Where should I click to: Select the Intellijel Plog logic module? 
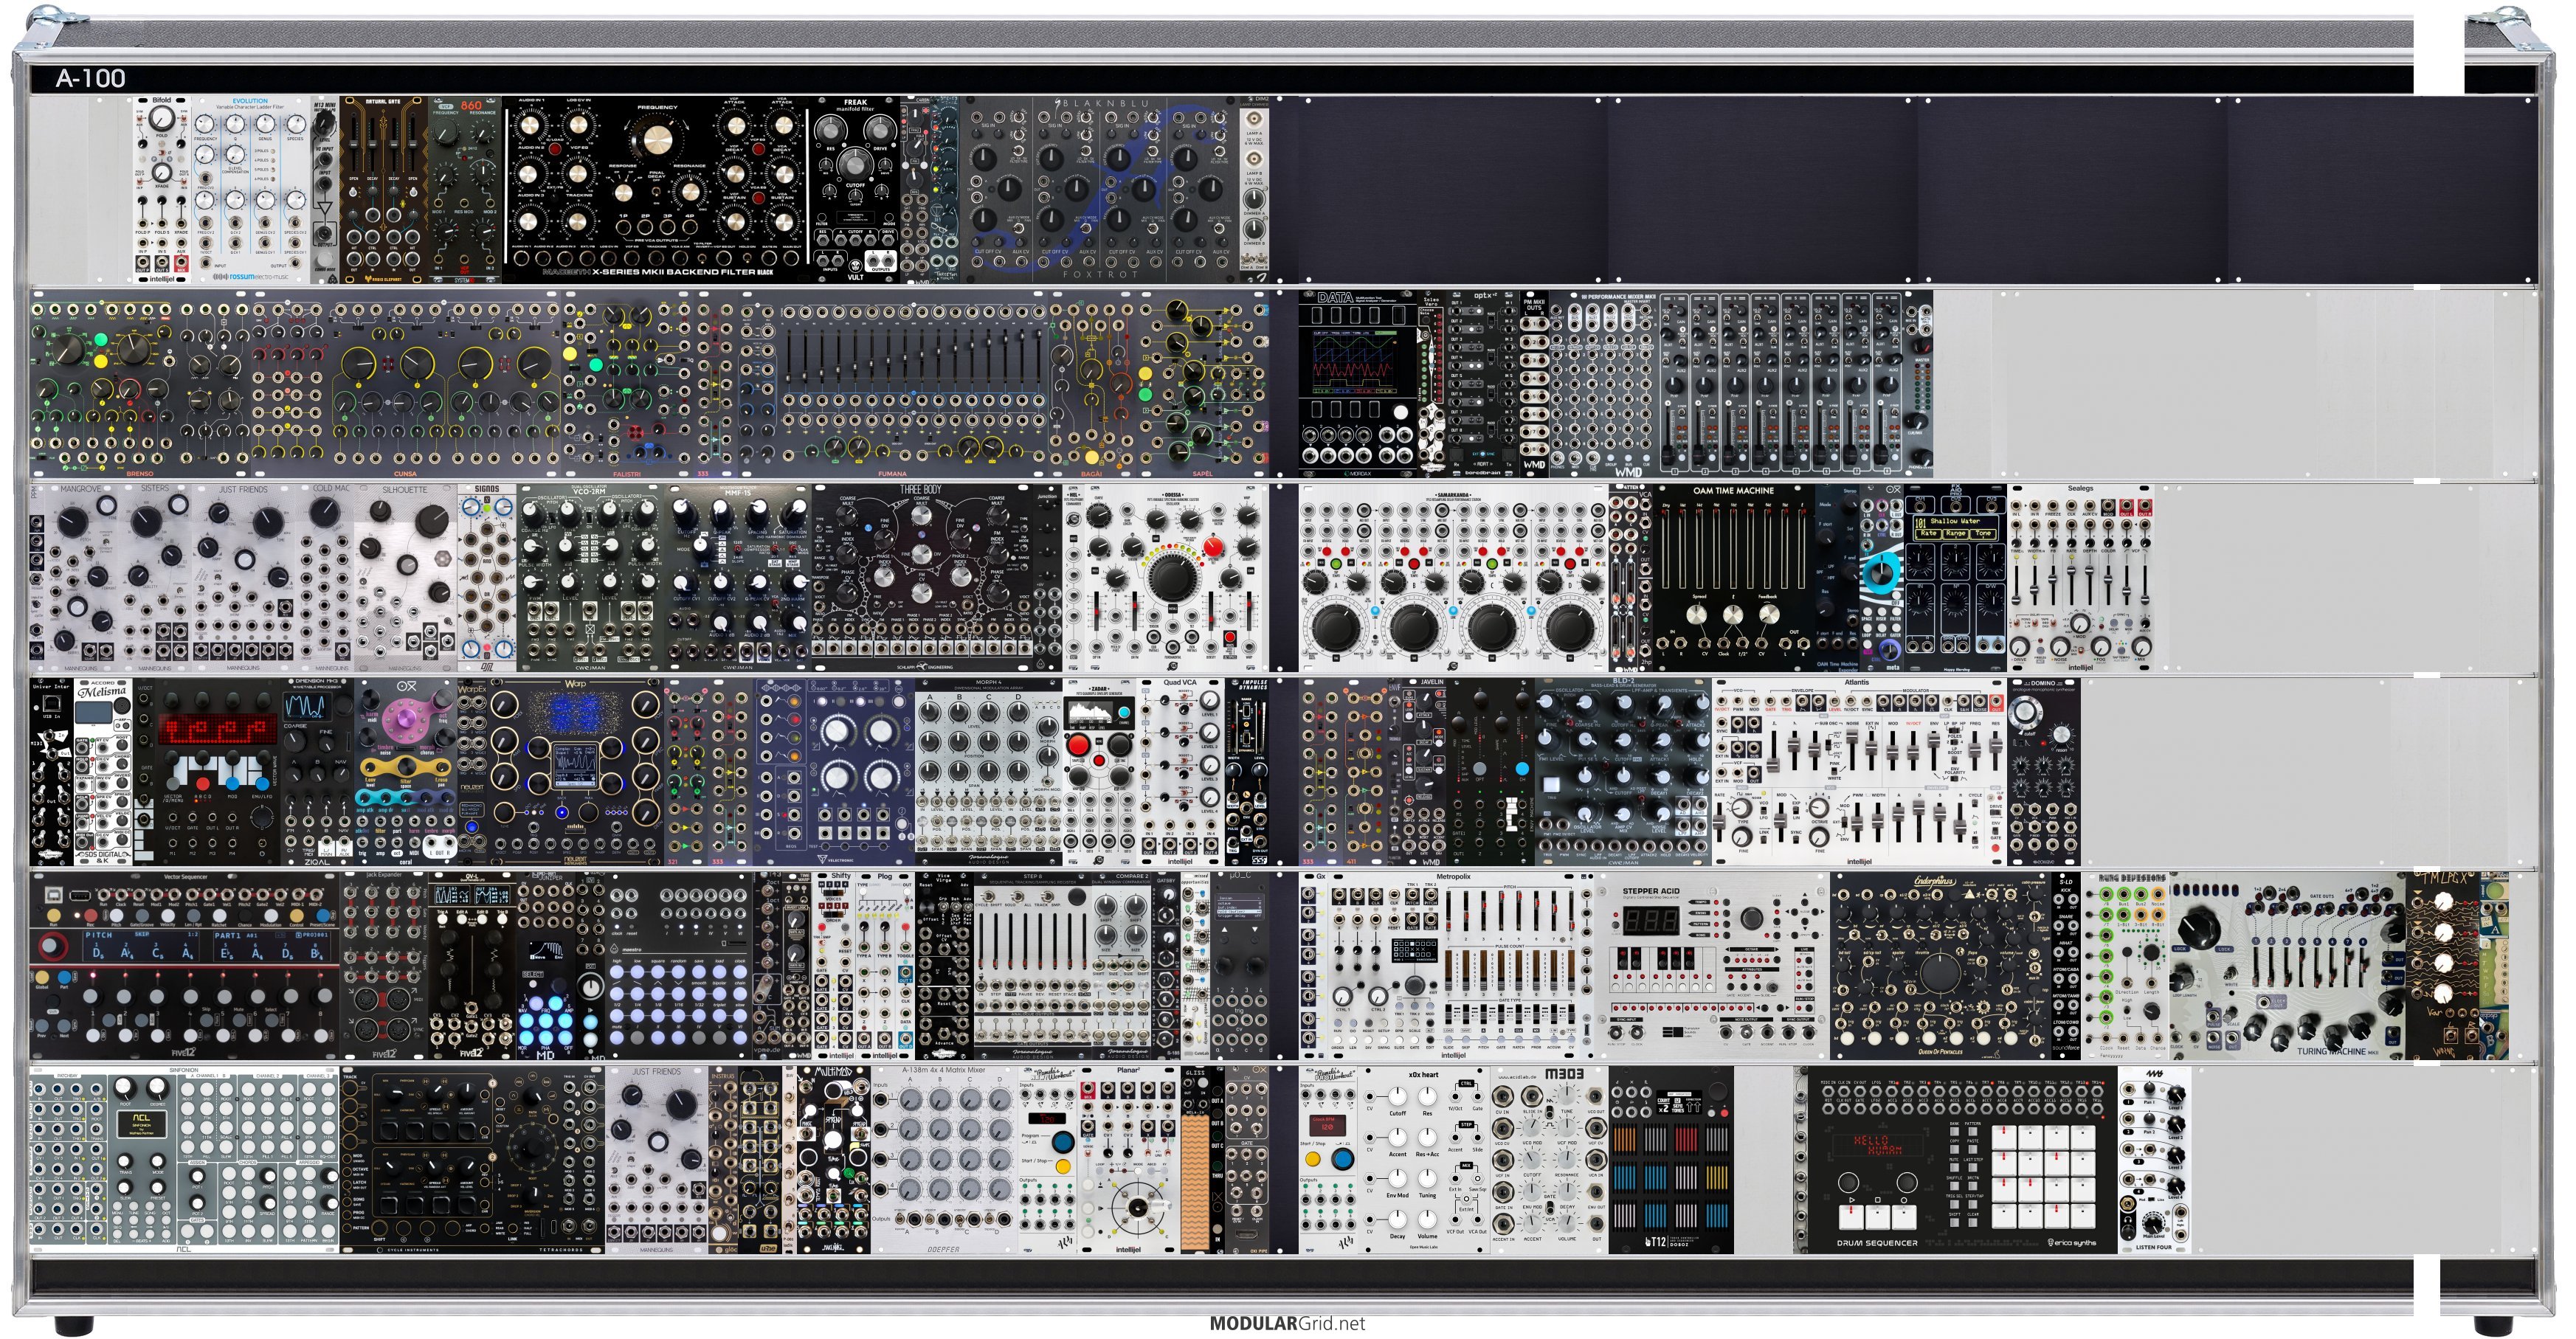tap(885, 966)
